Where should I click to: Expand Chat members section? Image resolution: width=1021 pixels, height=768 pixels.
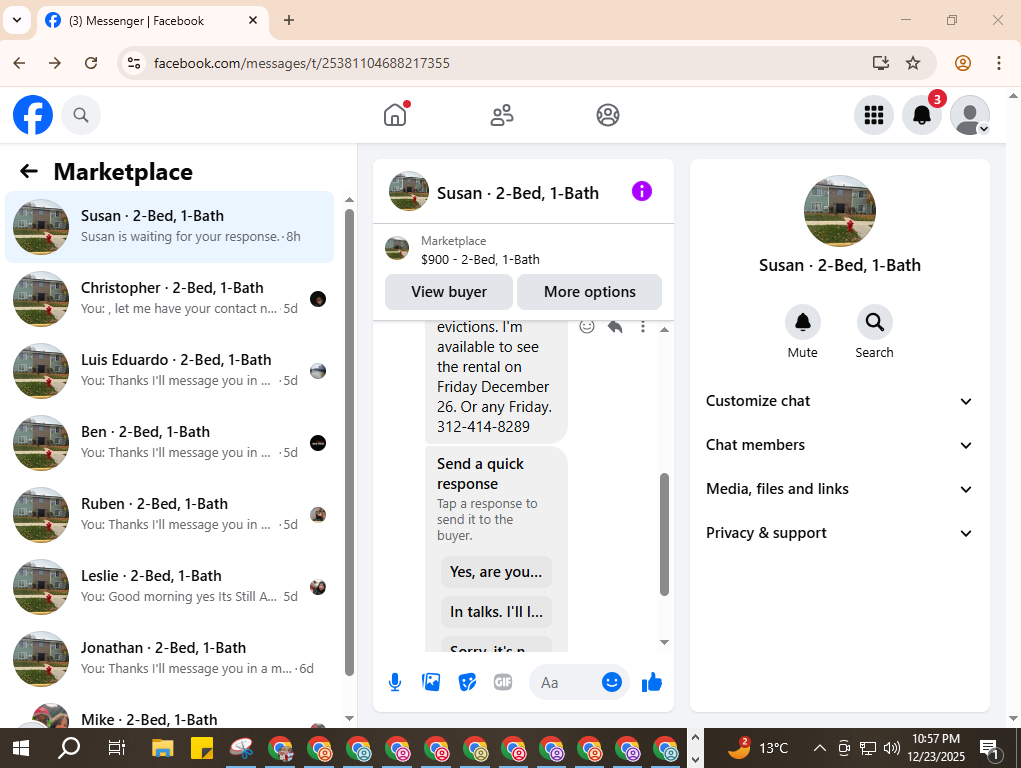point(839,445)
